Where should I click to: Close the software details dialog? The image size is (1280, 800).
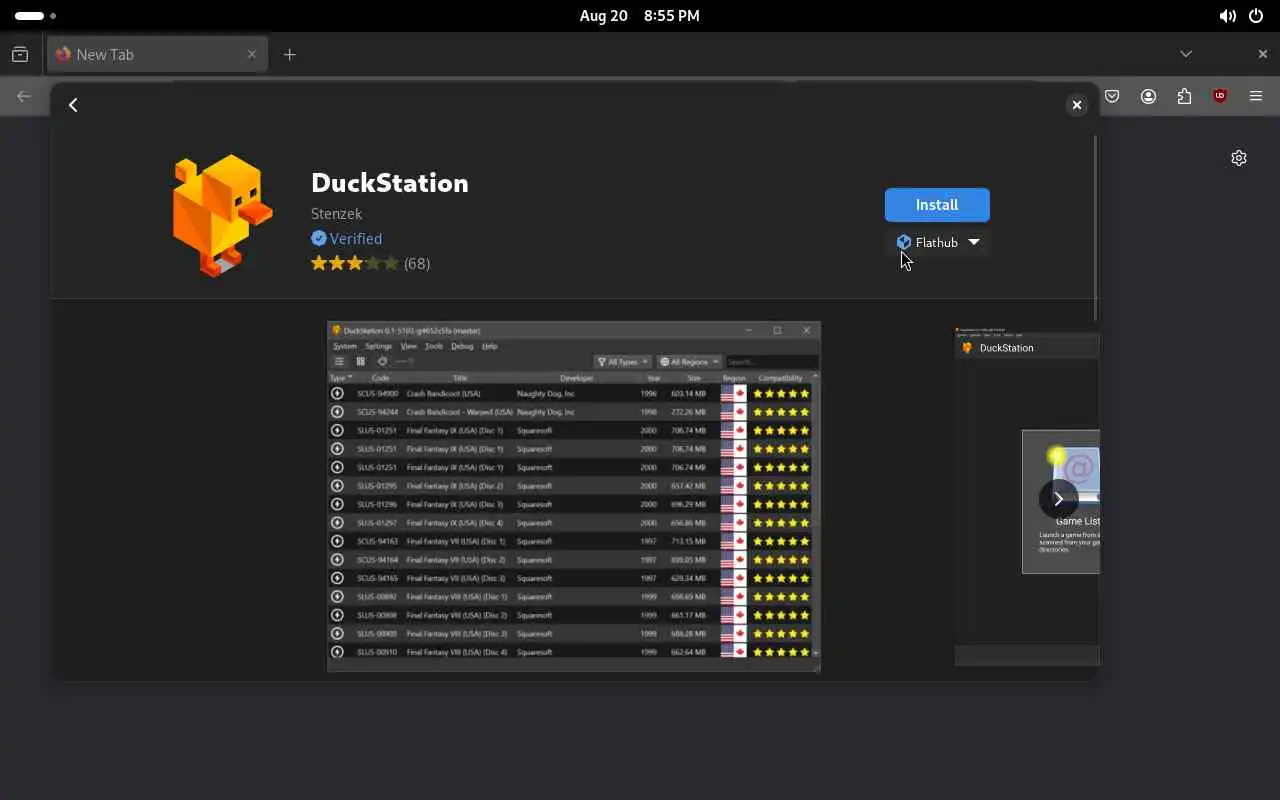pos(1077,105)
